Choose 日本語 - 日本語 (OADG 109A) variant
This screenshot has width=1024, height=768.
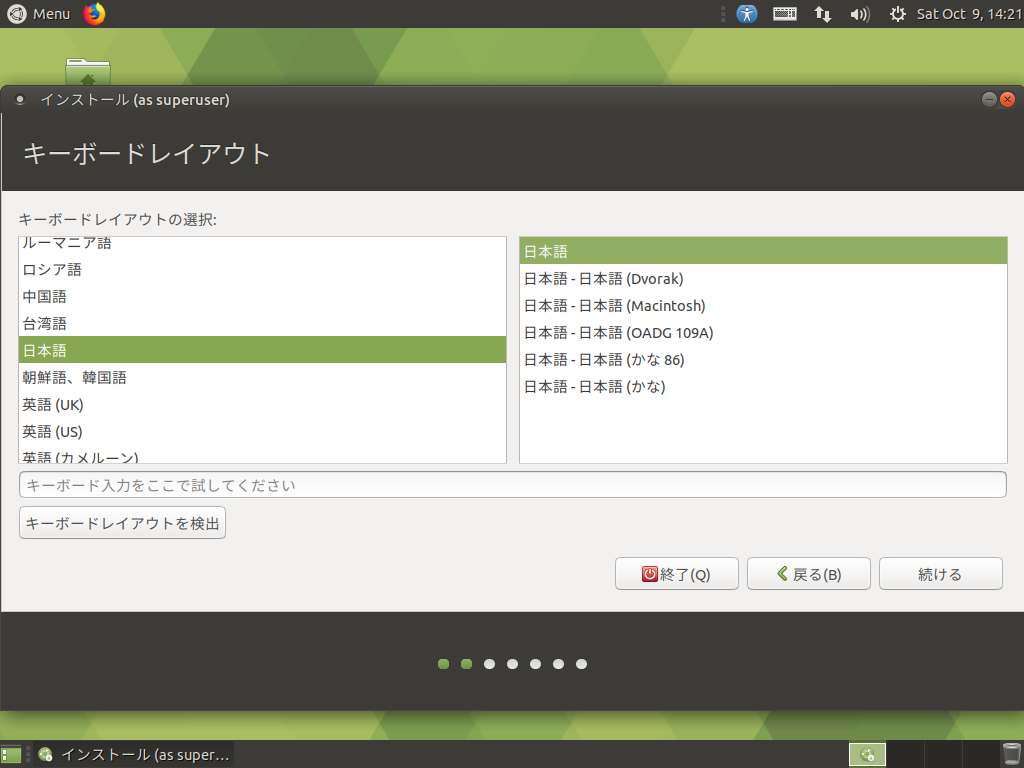tap(763, 332)
